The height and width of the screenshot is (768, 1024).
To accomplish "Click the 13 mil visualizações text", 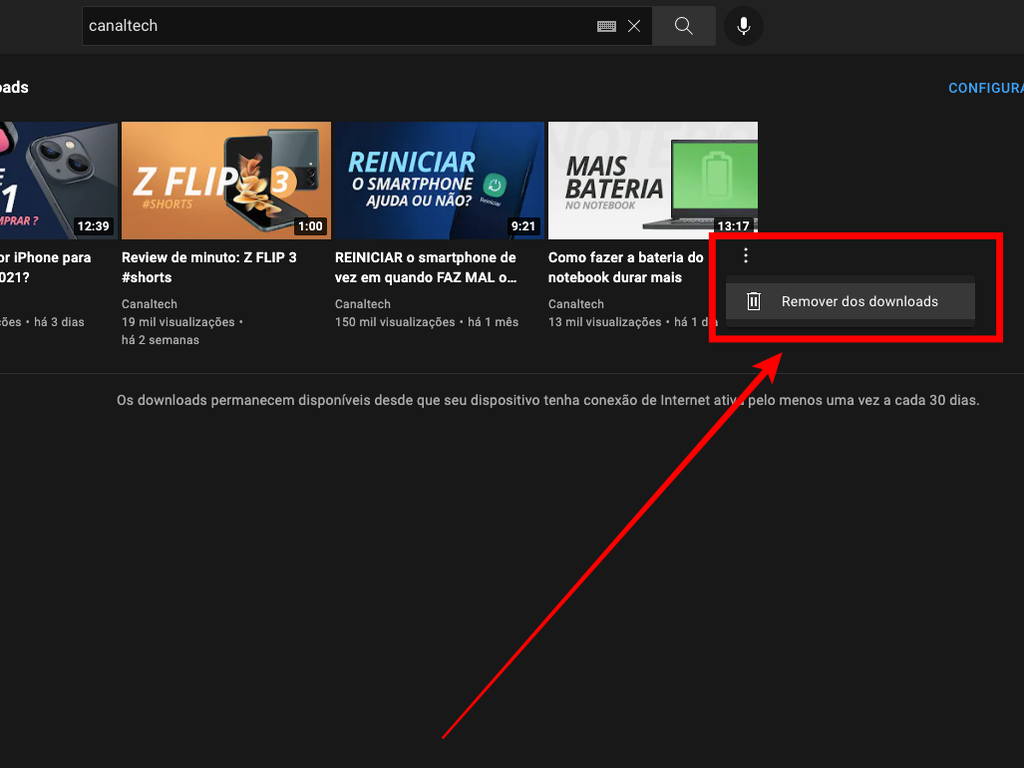I will point(605,322).
